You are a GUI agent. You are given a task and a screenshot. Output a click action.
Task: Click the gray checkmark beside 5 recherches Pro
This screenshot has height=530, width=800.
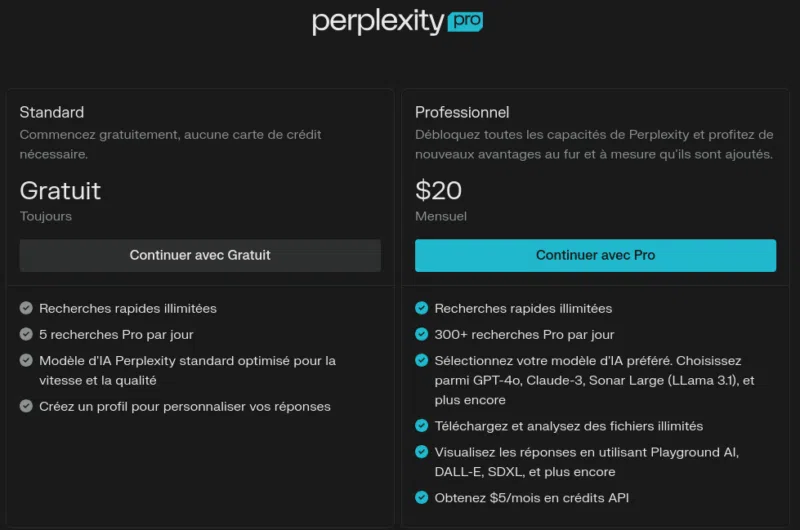[26, 334]
